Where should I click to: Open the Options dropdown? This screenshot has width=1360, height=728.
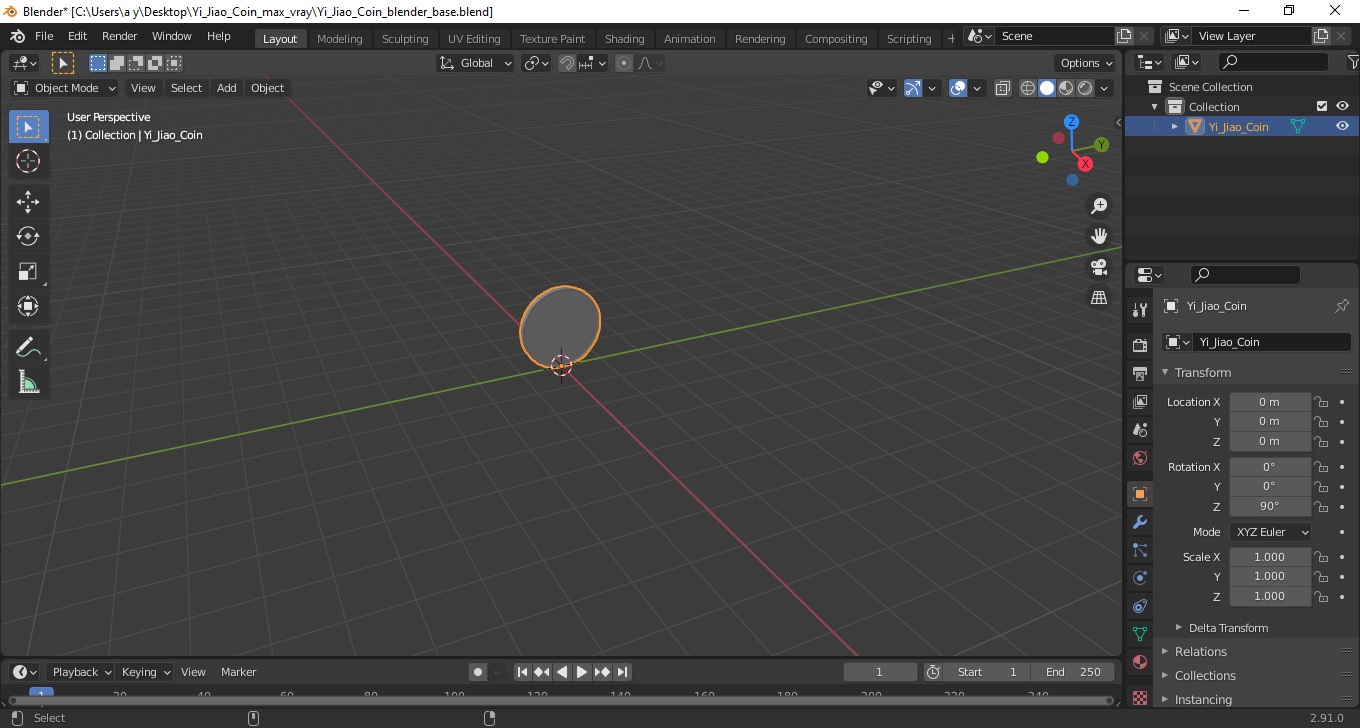[1087, 63]
